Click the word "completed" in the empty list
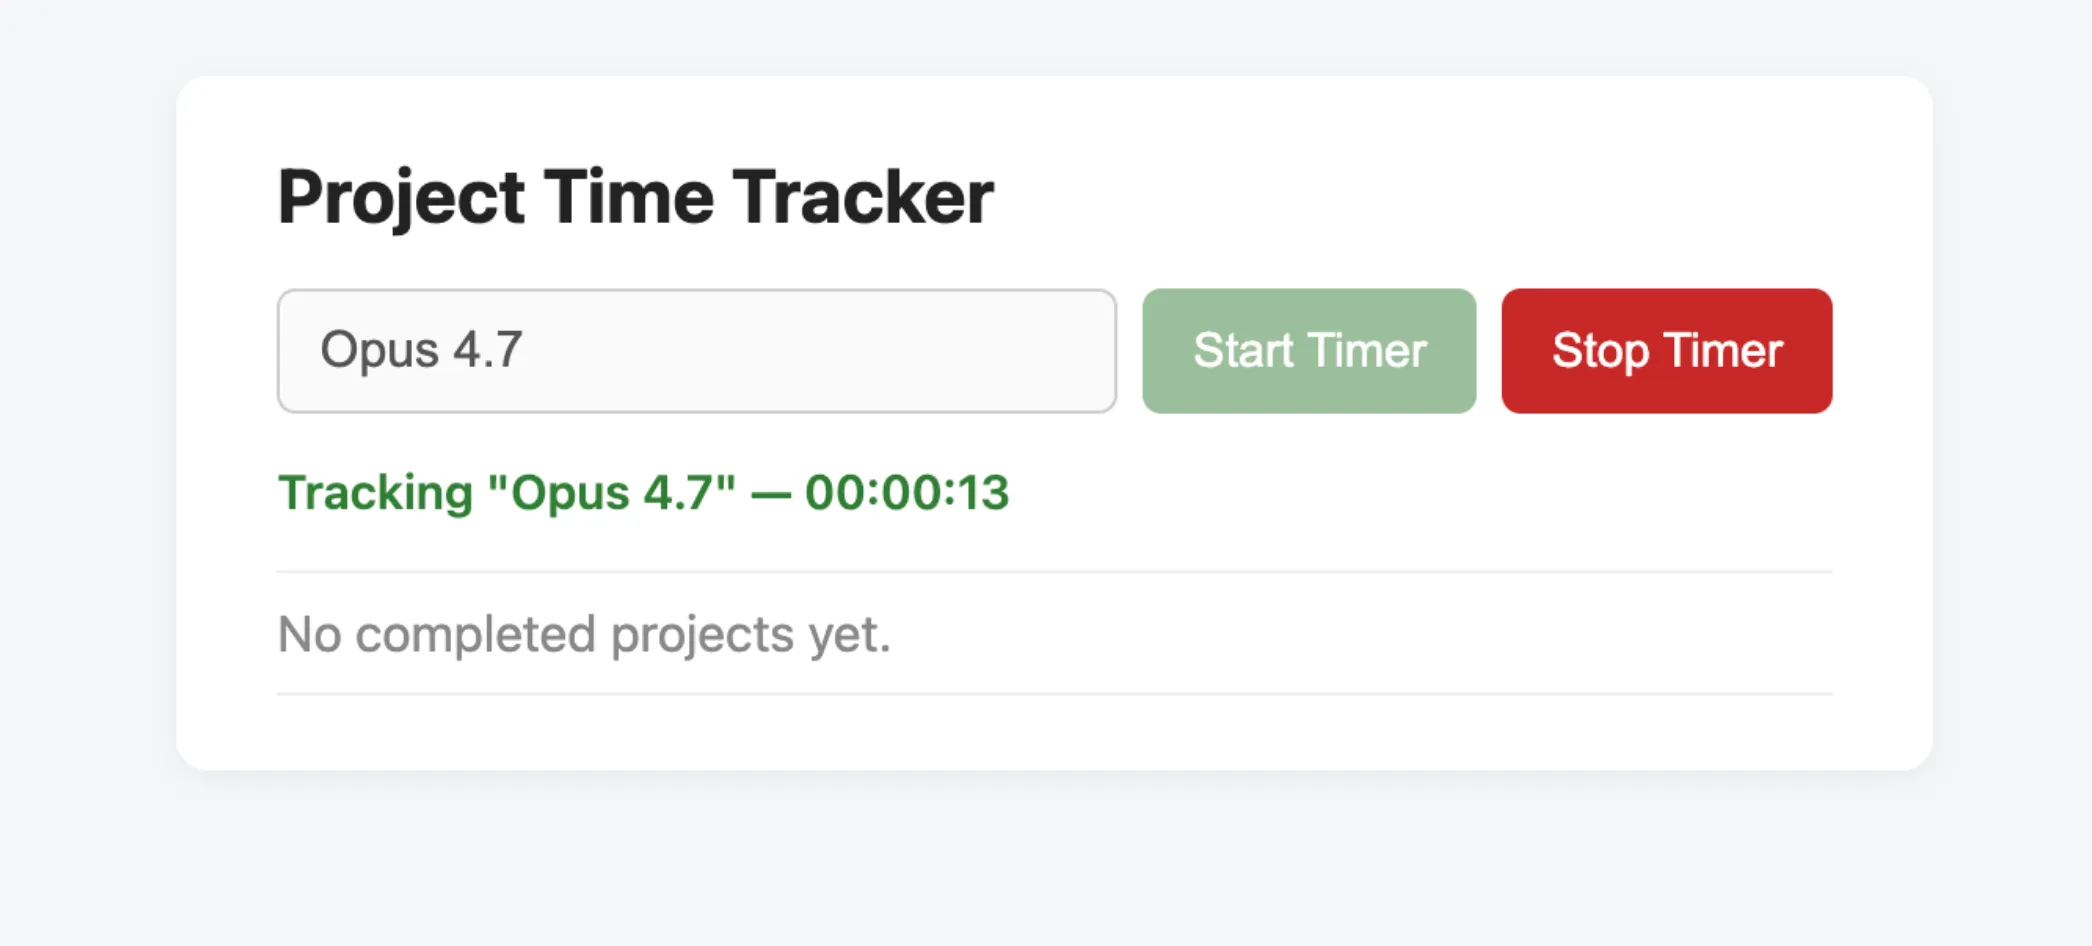 click(x=475, y=634)
